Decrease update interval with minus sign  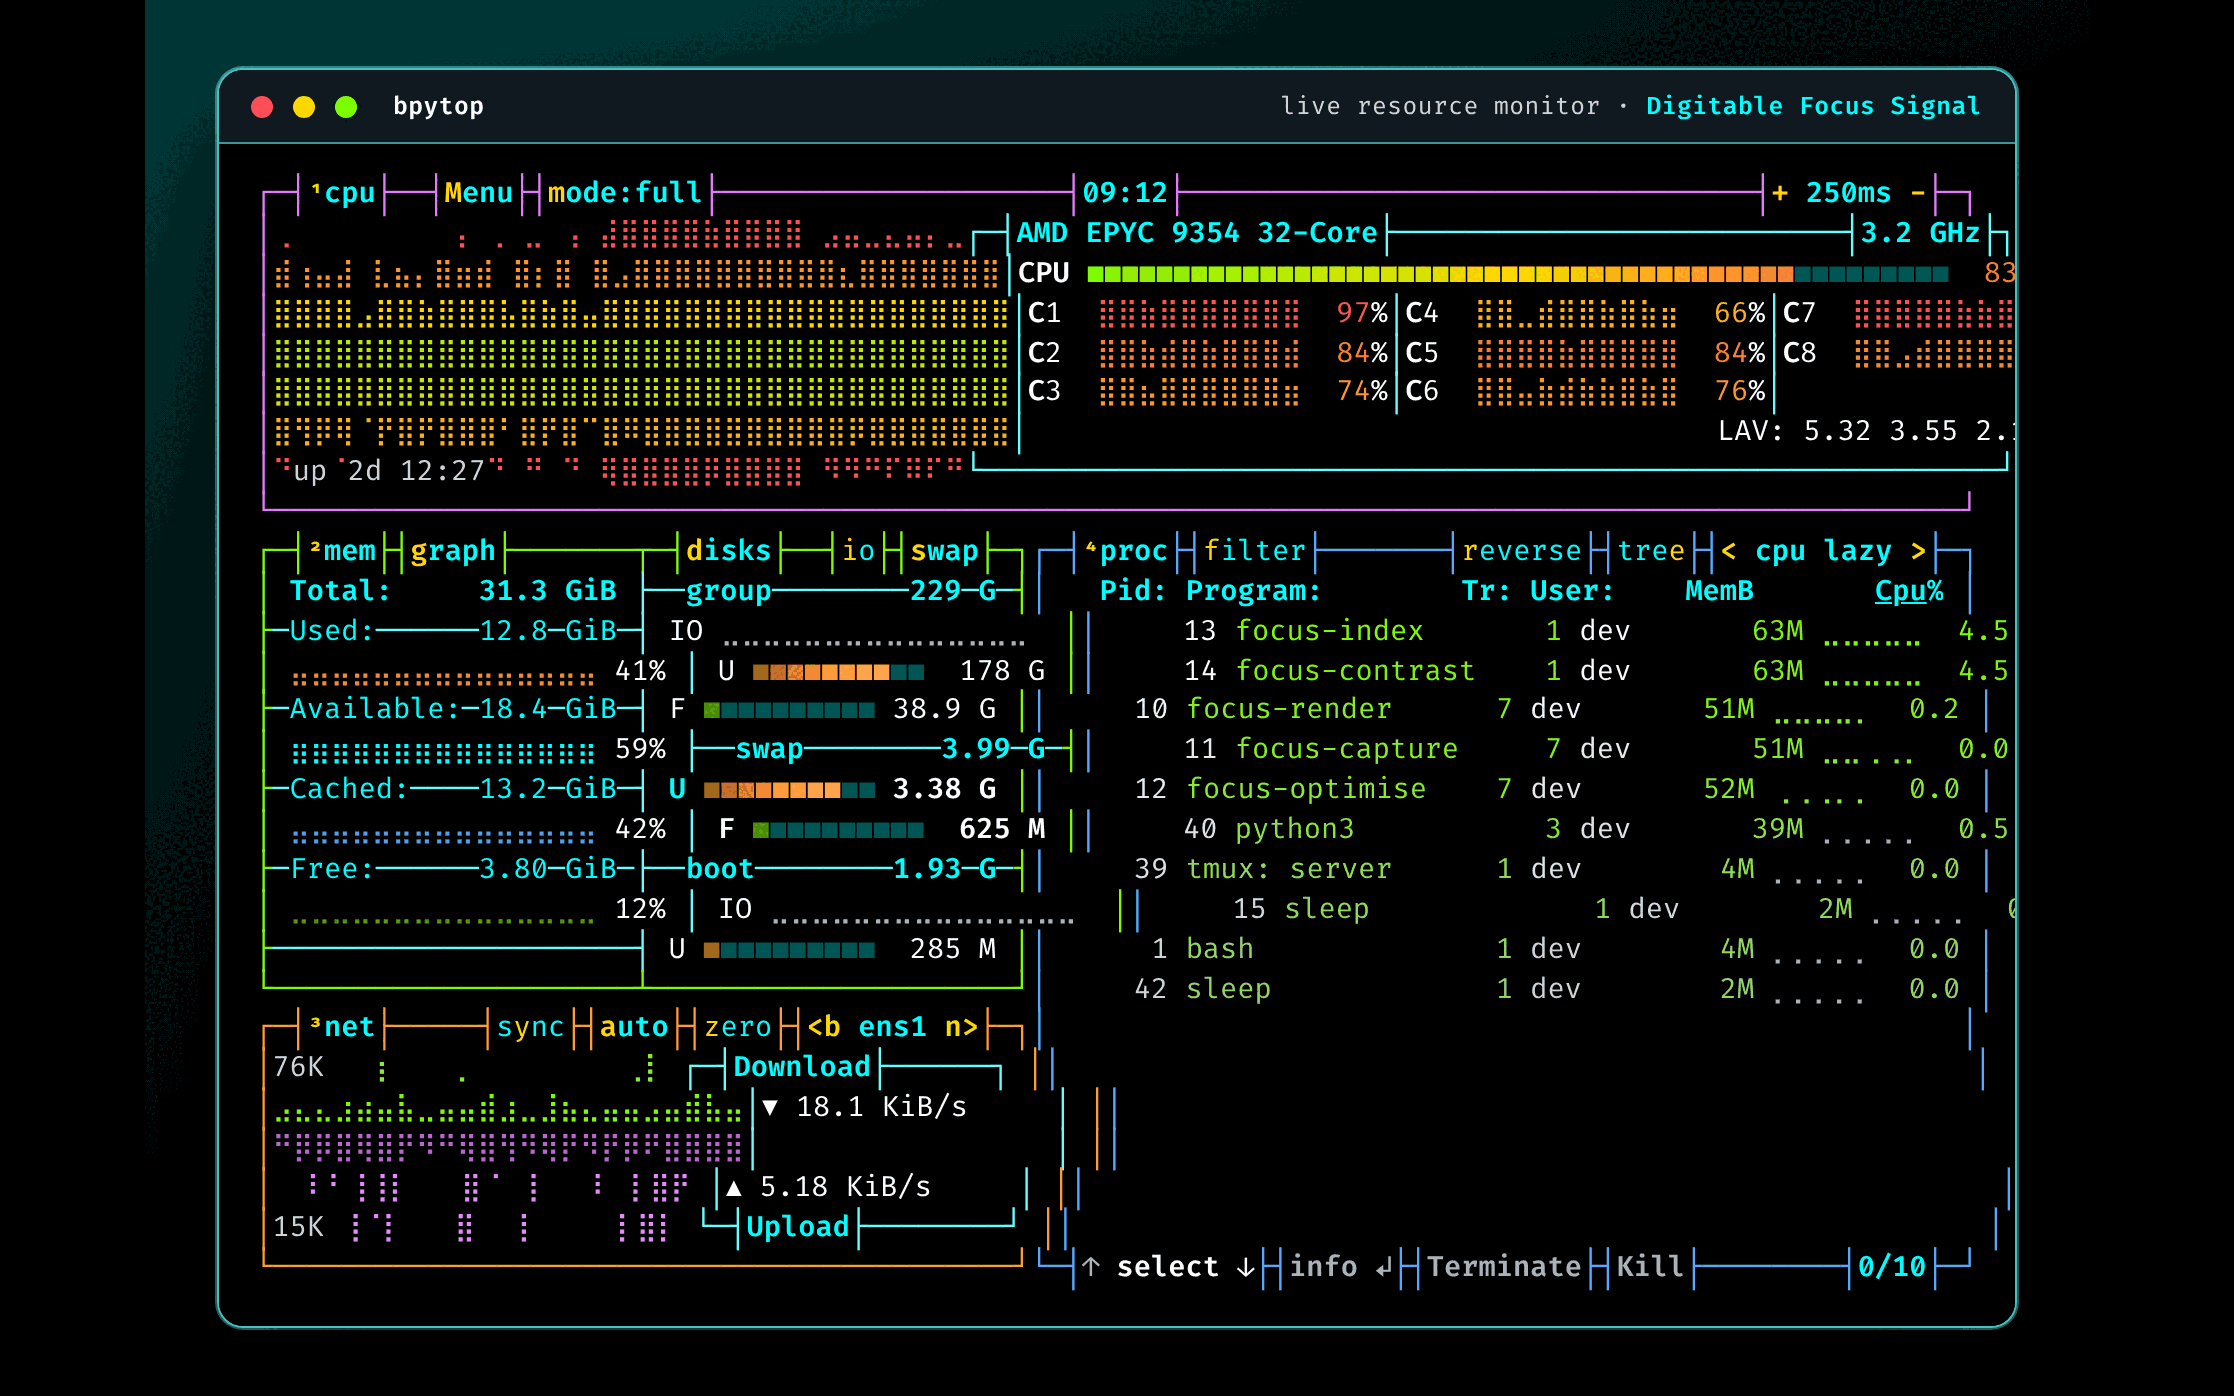tap(1918, 192)
